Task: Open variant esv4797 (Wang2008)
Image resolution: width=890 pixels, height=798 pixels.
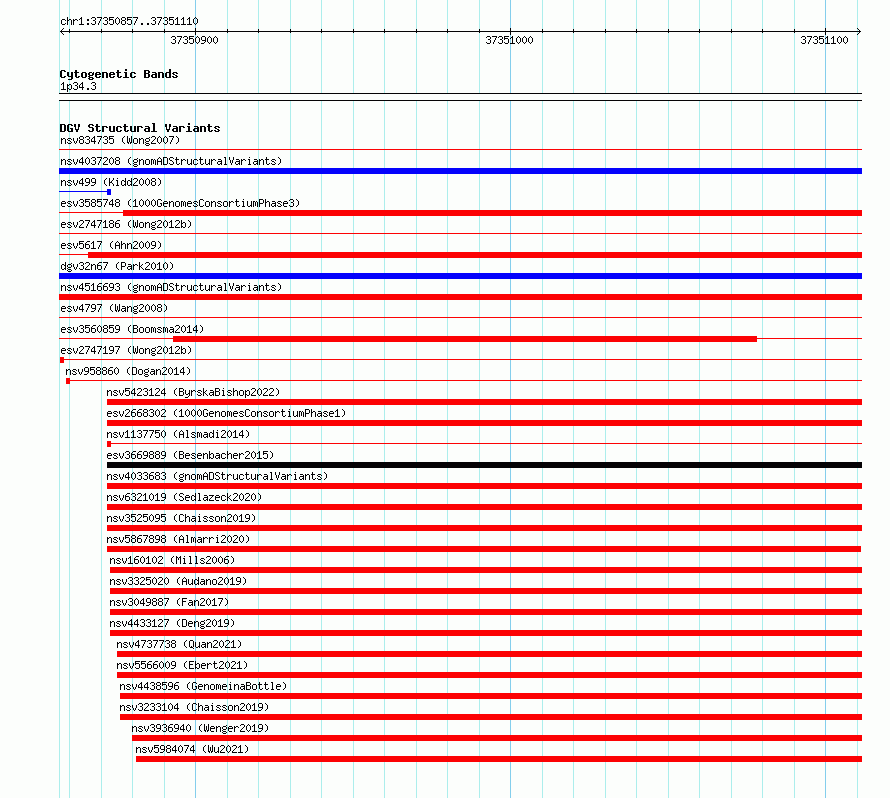Action: (114, 308)
